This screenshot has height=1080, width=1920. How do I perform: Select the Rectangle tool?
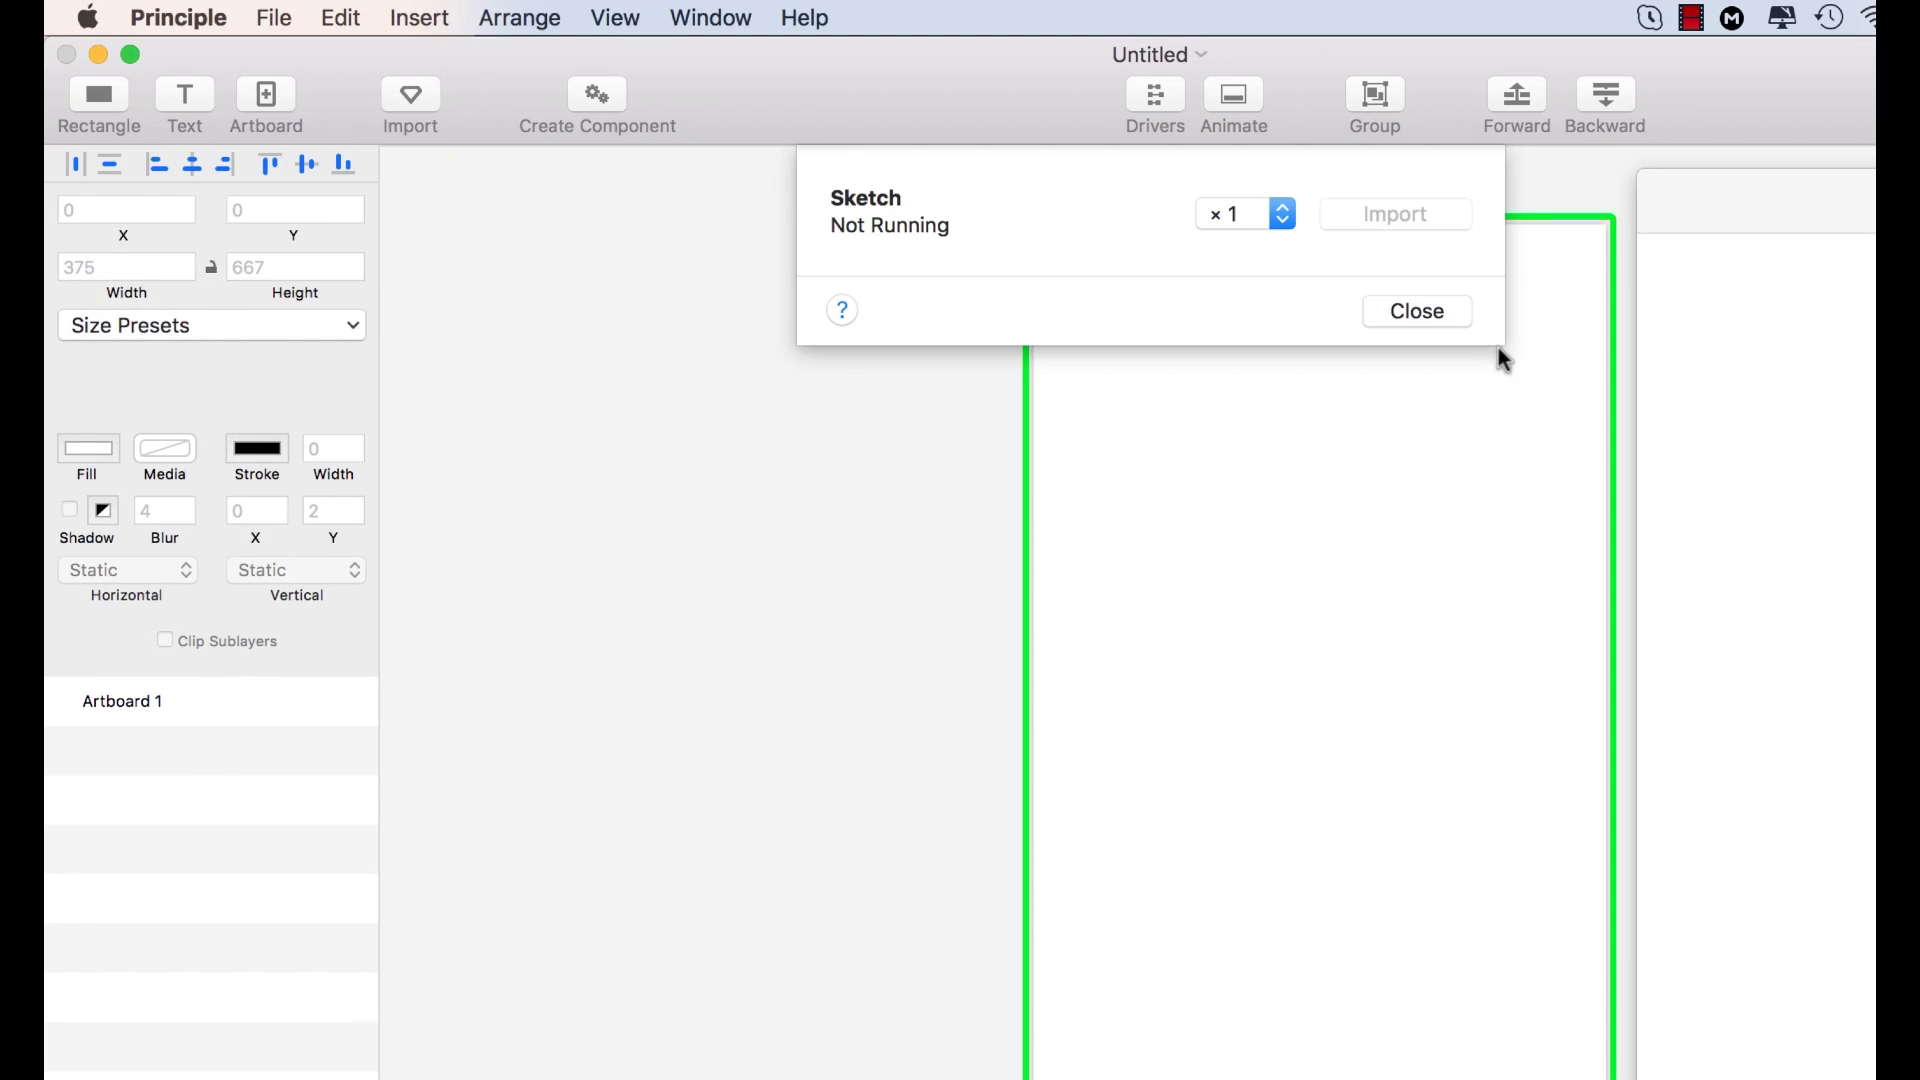pos(99,95)
